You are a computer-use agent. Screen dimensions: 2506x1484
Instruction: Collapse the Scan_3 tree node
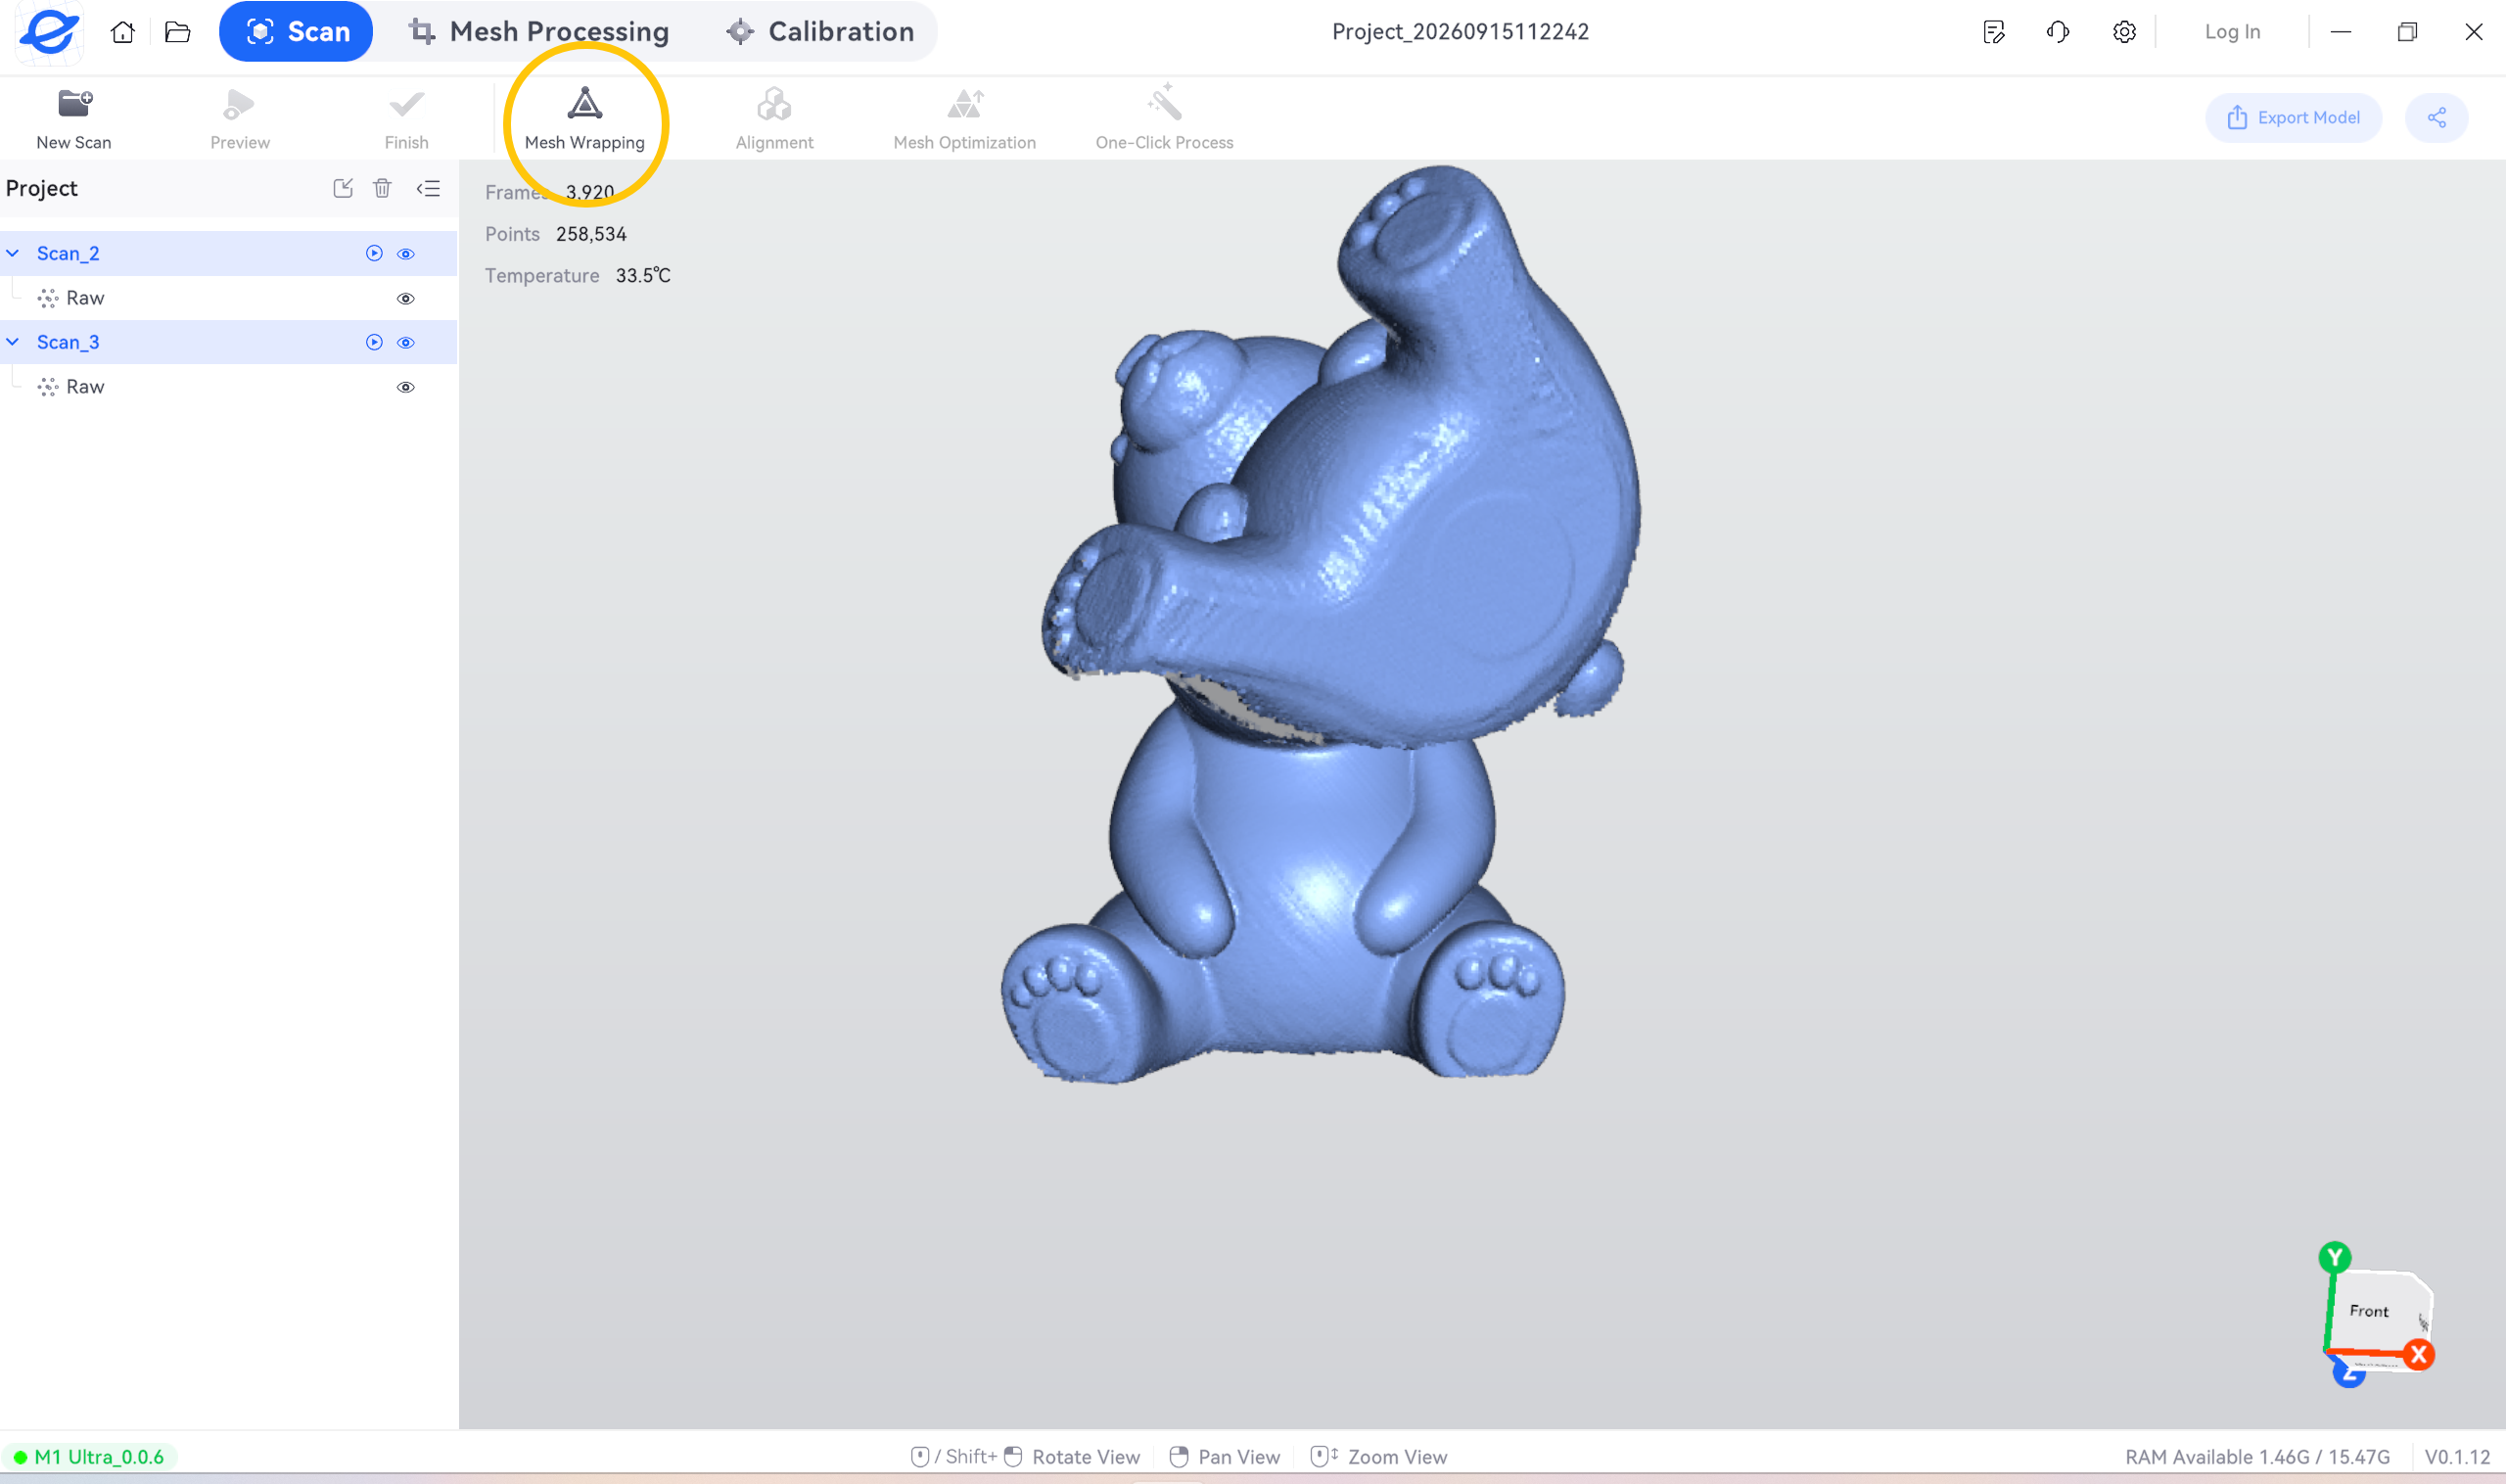[13, 342]
